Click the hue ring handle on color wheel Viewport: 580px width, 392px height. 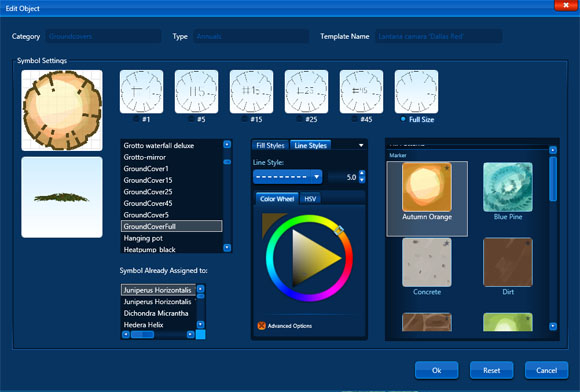[339, 230]
